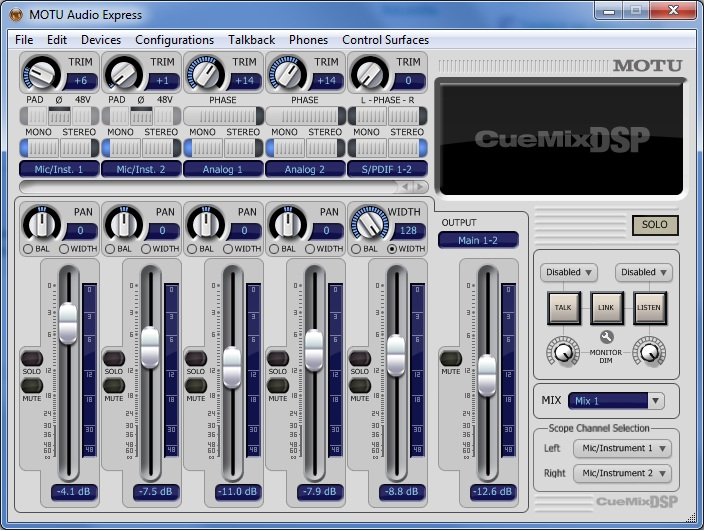Mute the S/PDIF 1-2 channel
This screenshot has width=706, height=531.
click(360, 386)
